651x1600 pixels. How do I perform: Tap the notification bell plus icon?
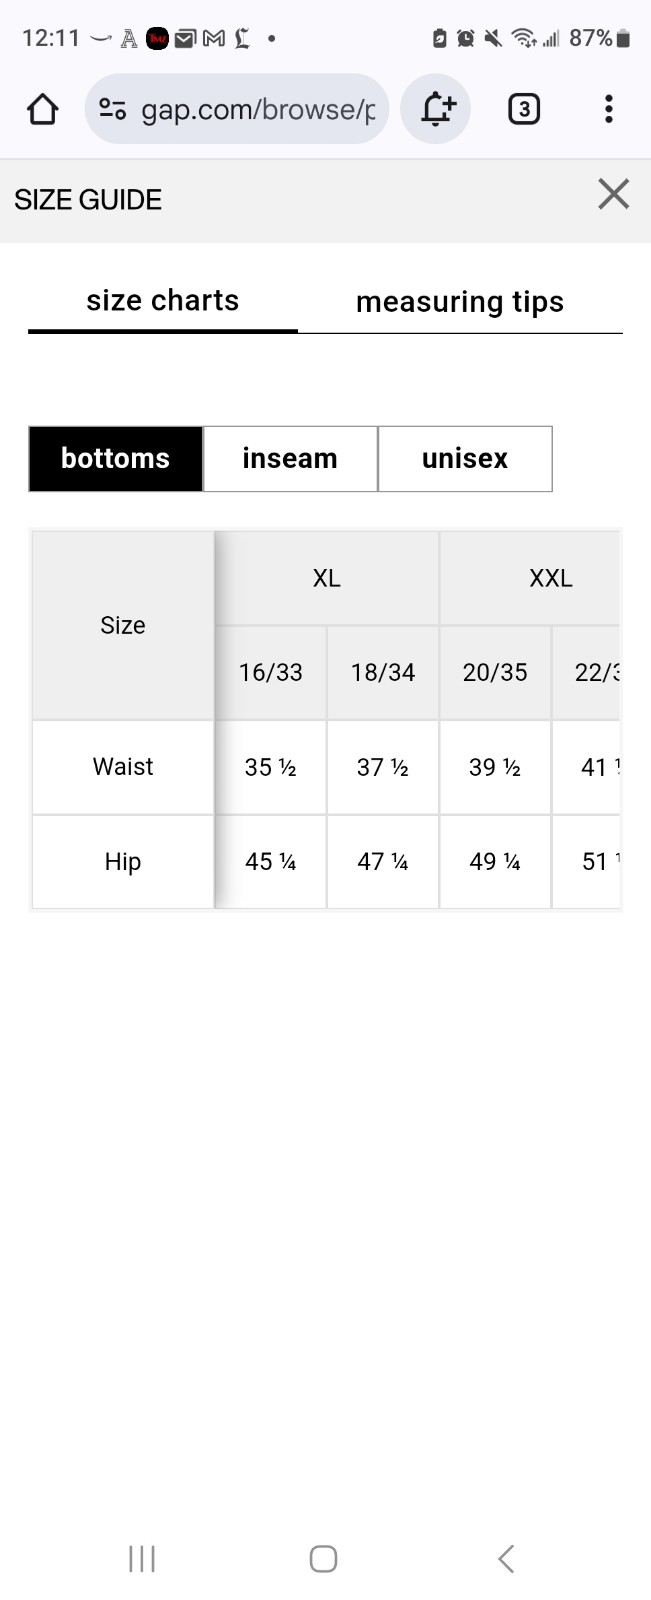tap(436, 109)
